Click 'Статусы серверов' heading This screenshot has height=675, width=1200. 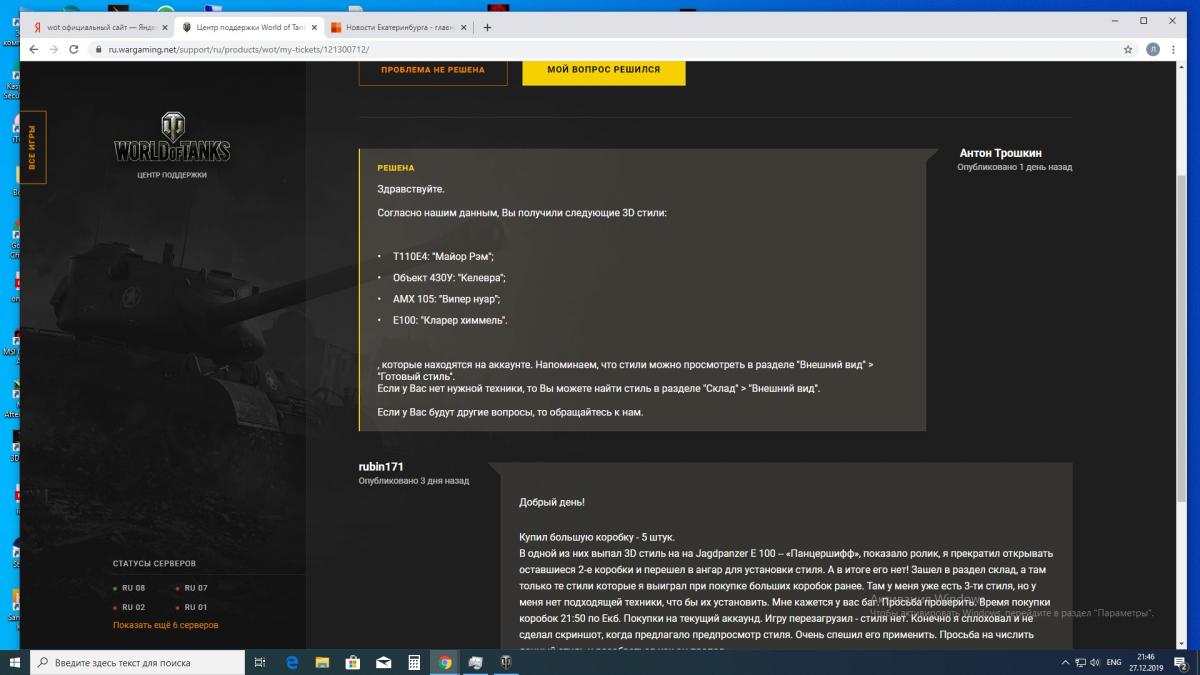[x=154, y=563]
